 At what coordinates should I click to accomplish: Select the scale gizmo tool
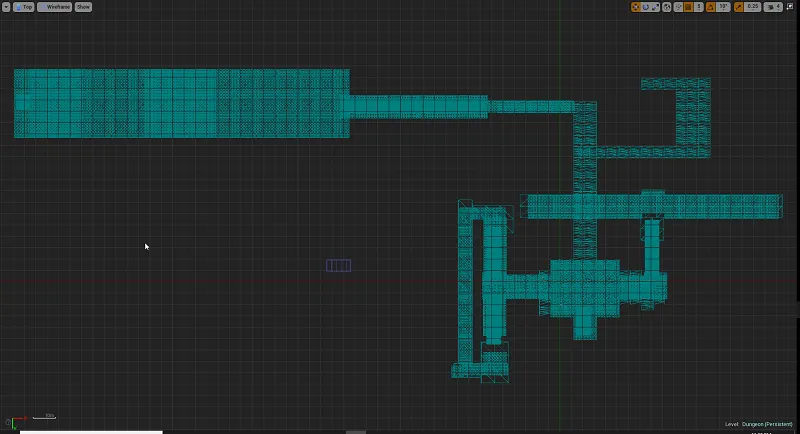[x=655, y=7]
